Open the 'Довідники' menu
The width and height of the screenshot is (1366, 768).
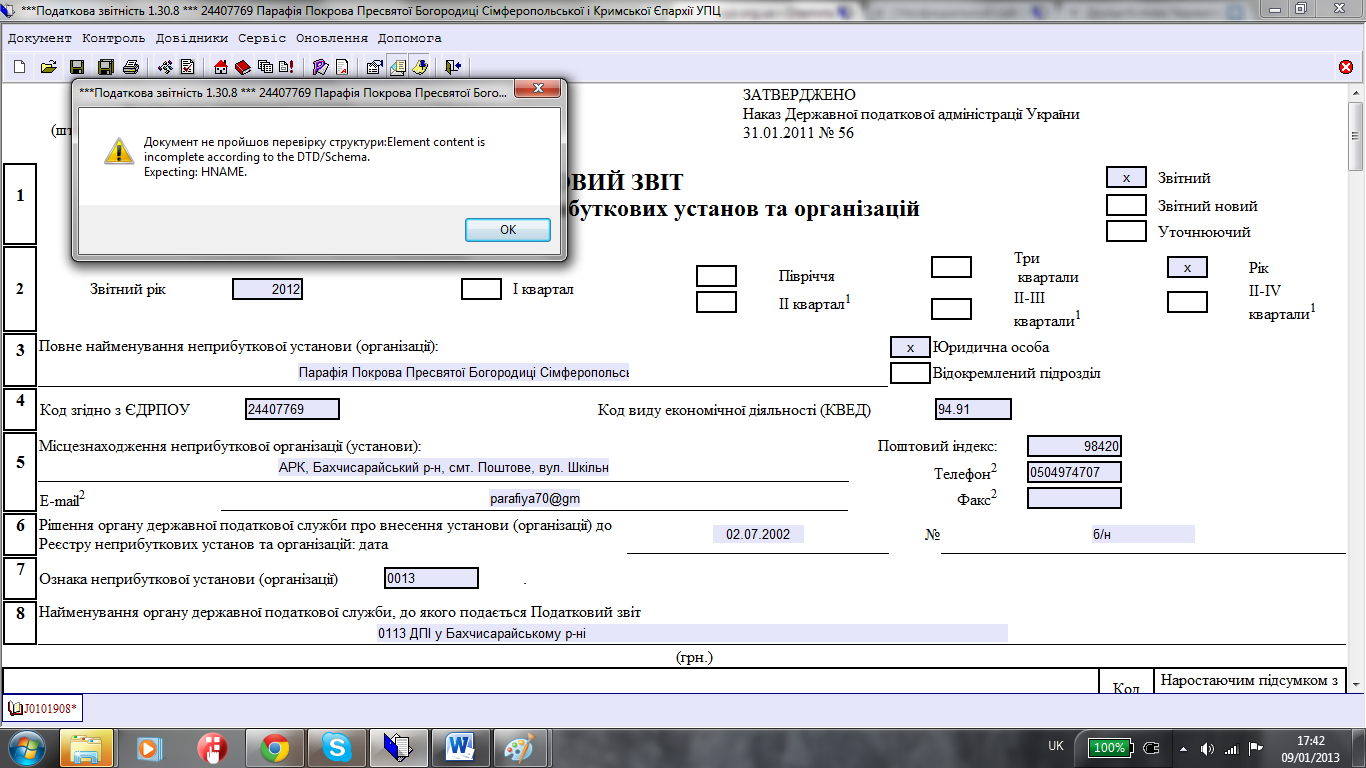(x=191, y=38)
